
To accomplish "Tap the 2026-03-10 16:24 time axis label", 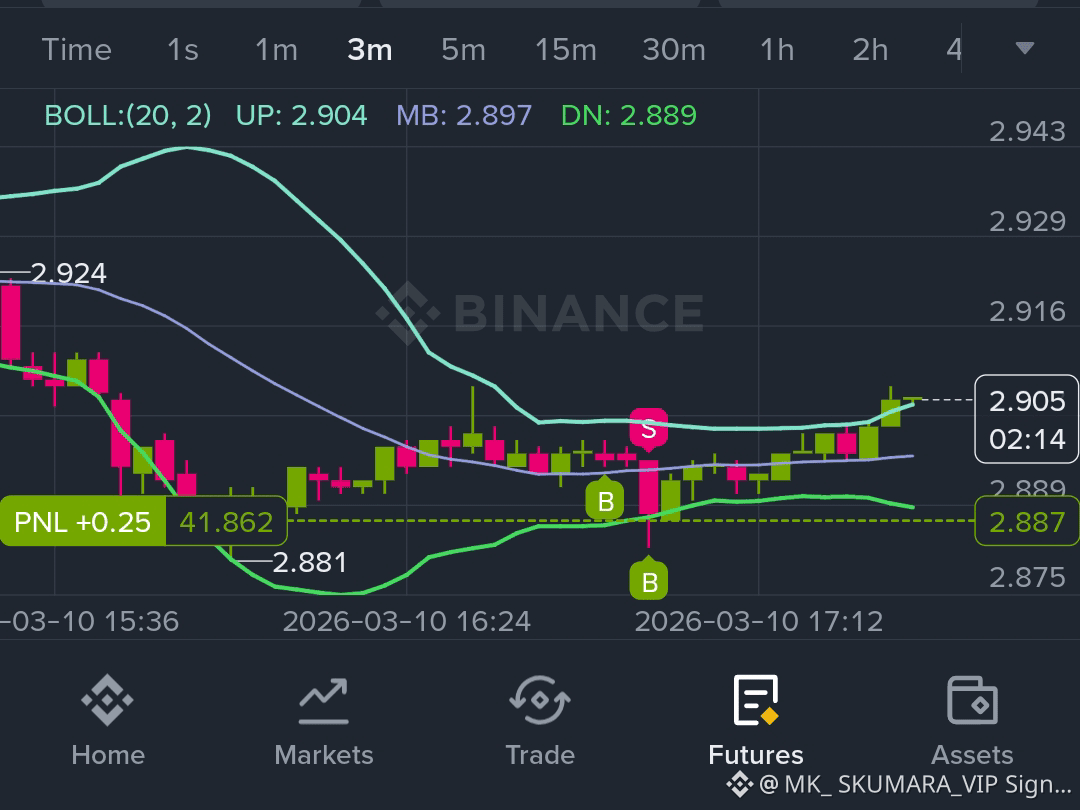I will coord(406,621).
